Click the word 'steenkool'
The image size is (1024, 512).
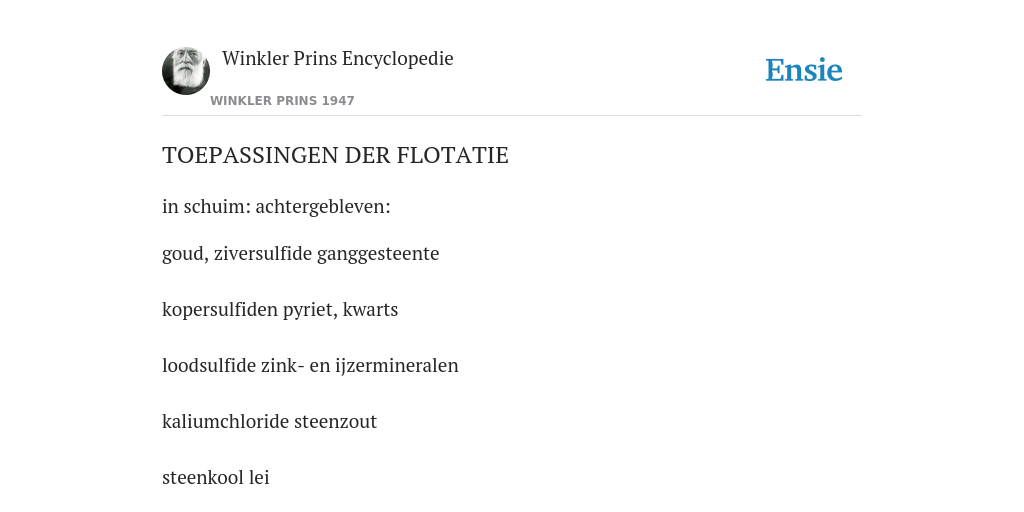[203, 478]
